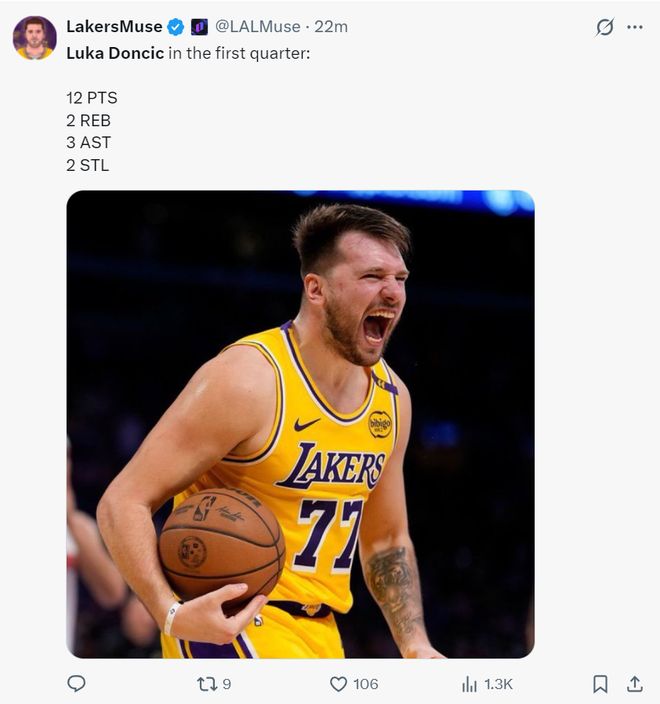The width and height of the screenshot is (660, 704).
Task: Like the post with the heart icon
Action: (x=338, y=684)
